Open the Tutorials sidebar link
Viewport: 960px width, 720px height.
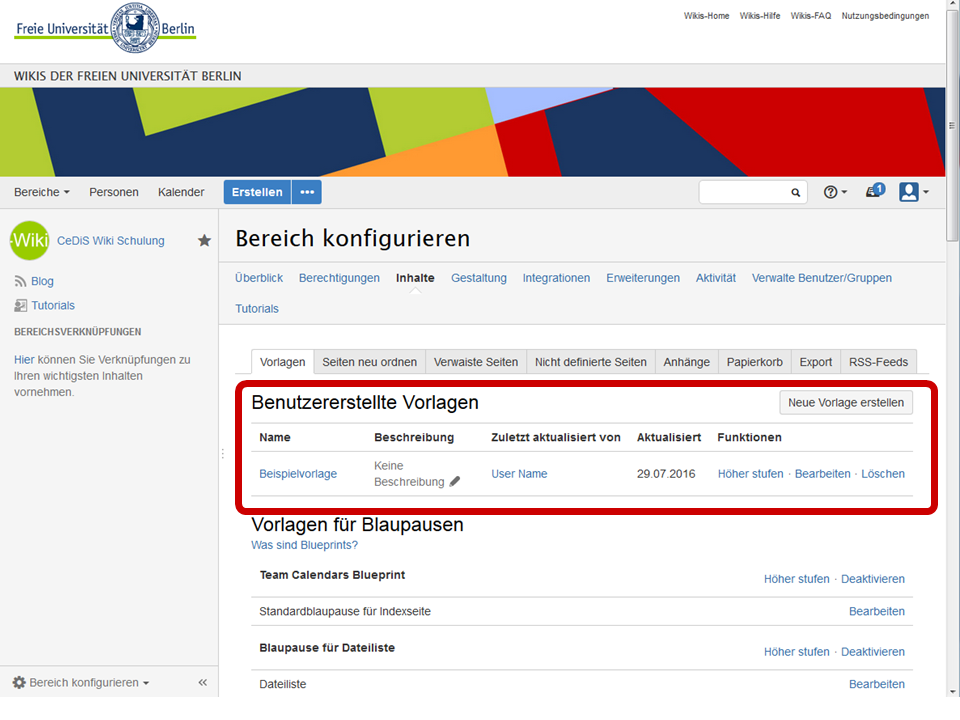pyautogui.click(x=53, y=306)
